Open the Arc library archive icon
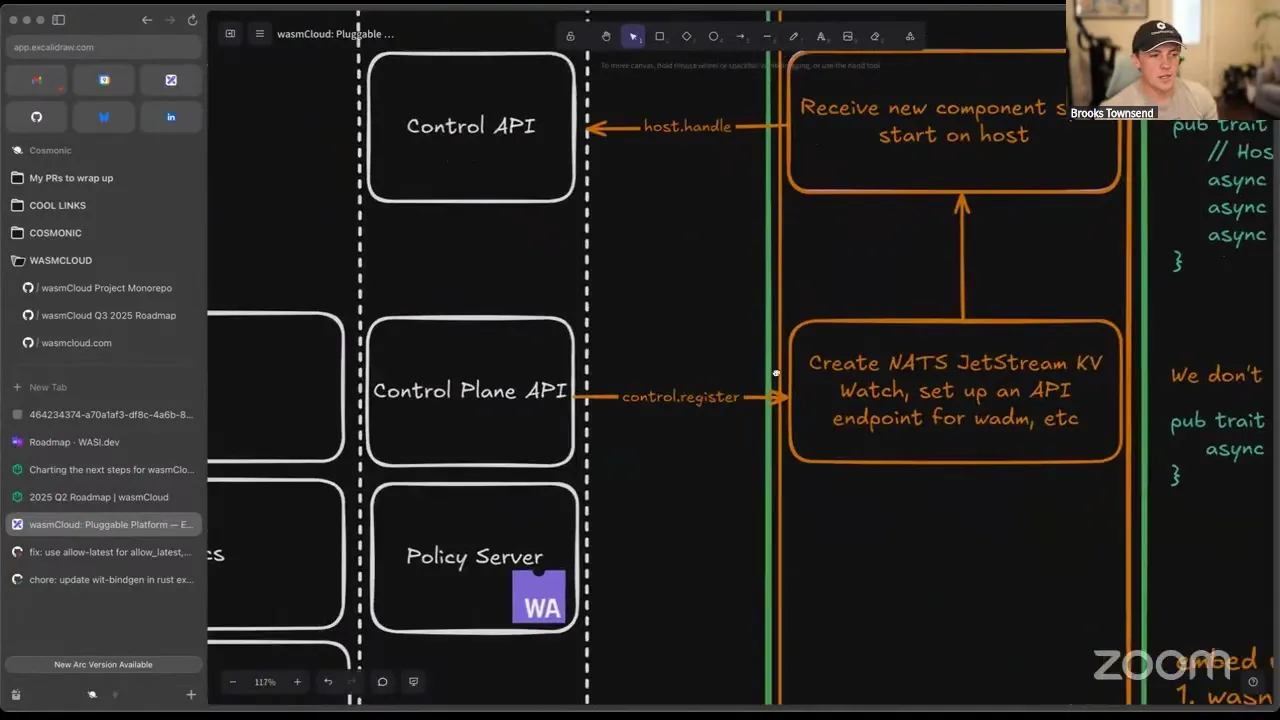Image resolution: width=1280 pixels, height=720 pixels. click(16, 694)
